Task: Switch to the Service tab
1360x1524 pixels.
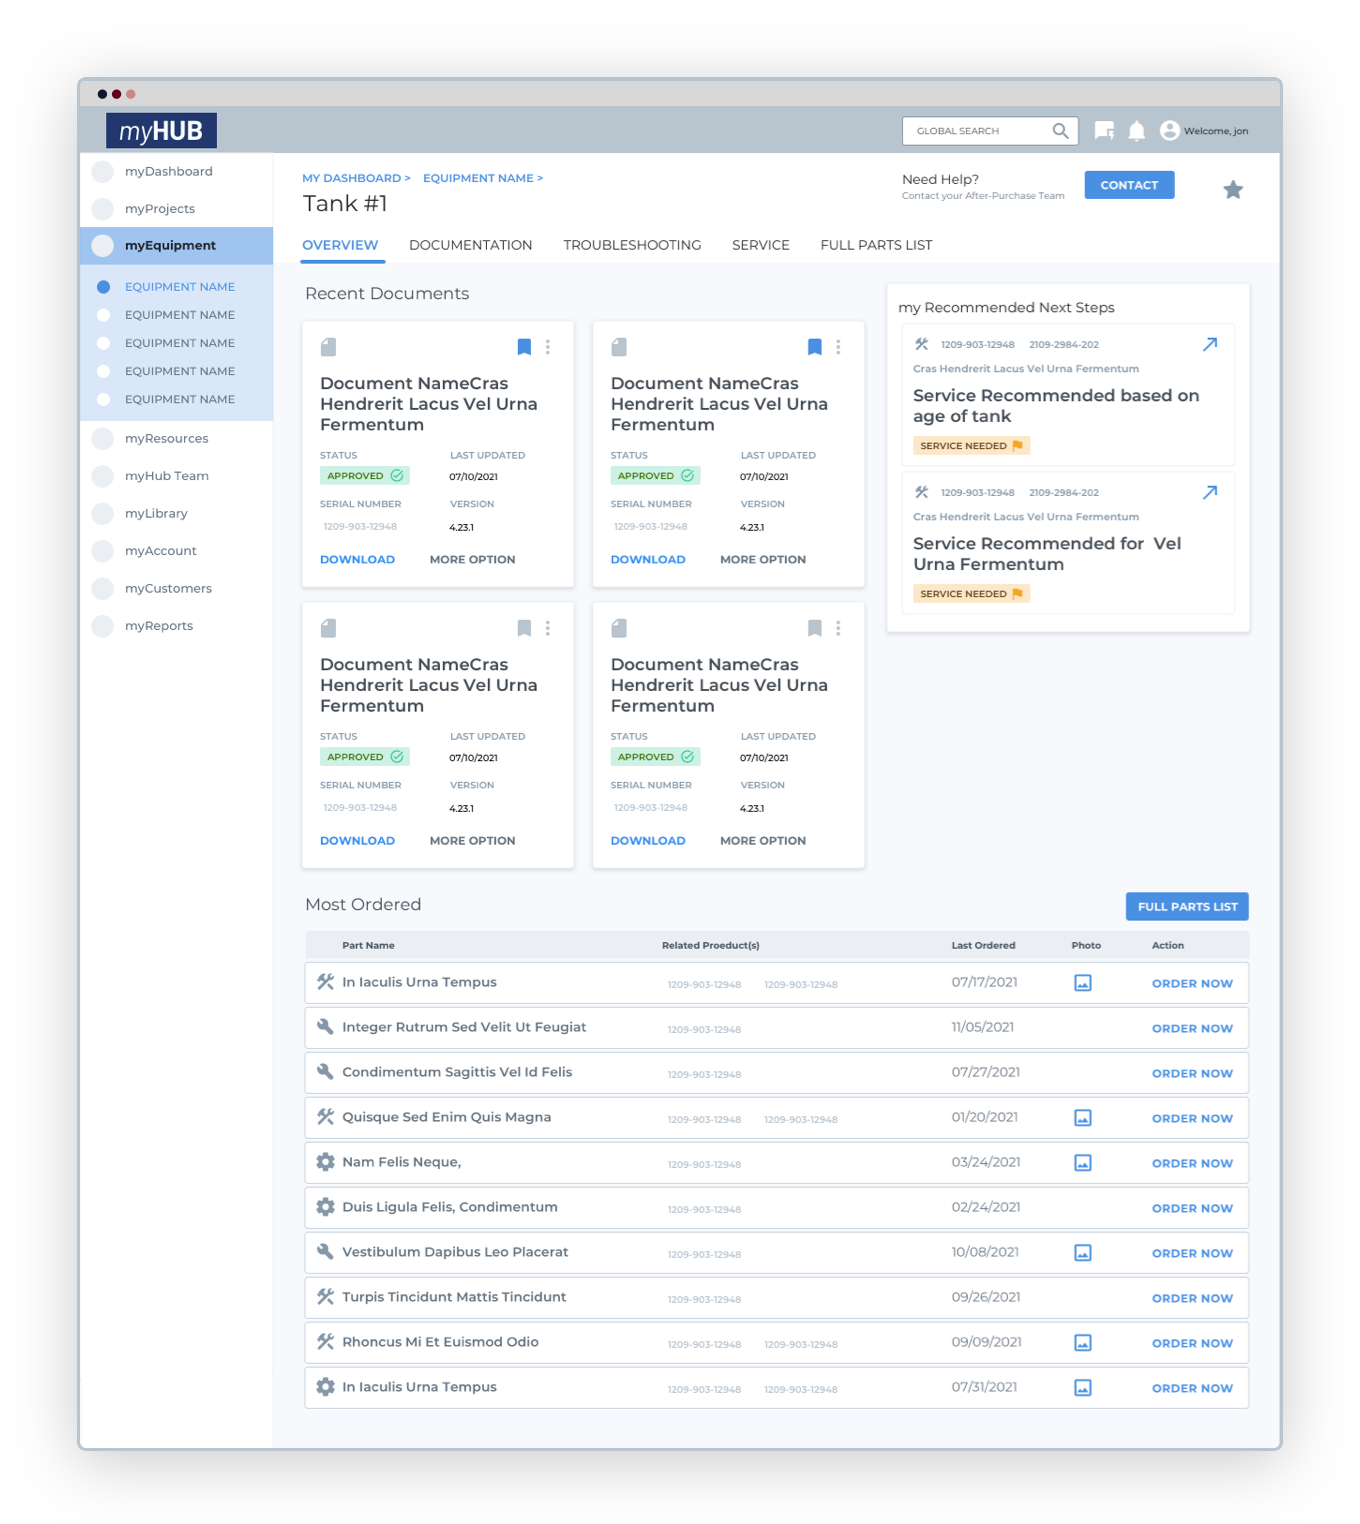Action: pos(761,245)
